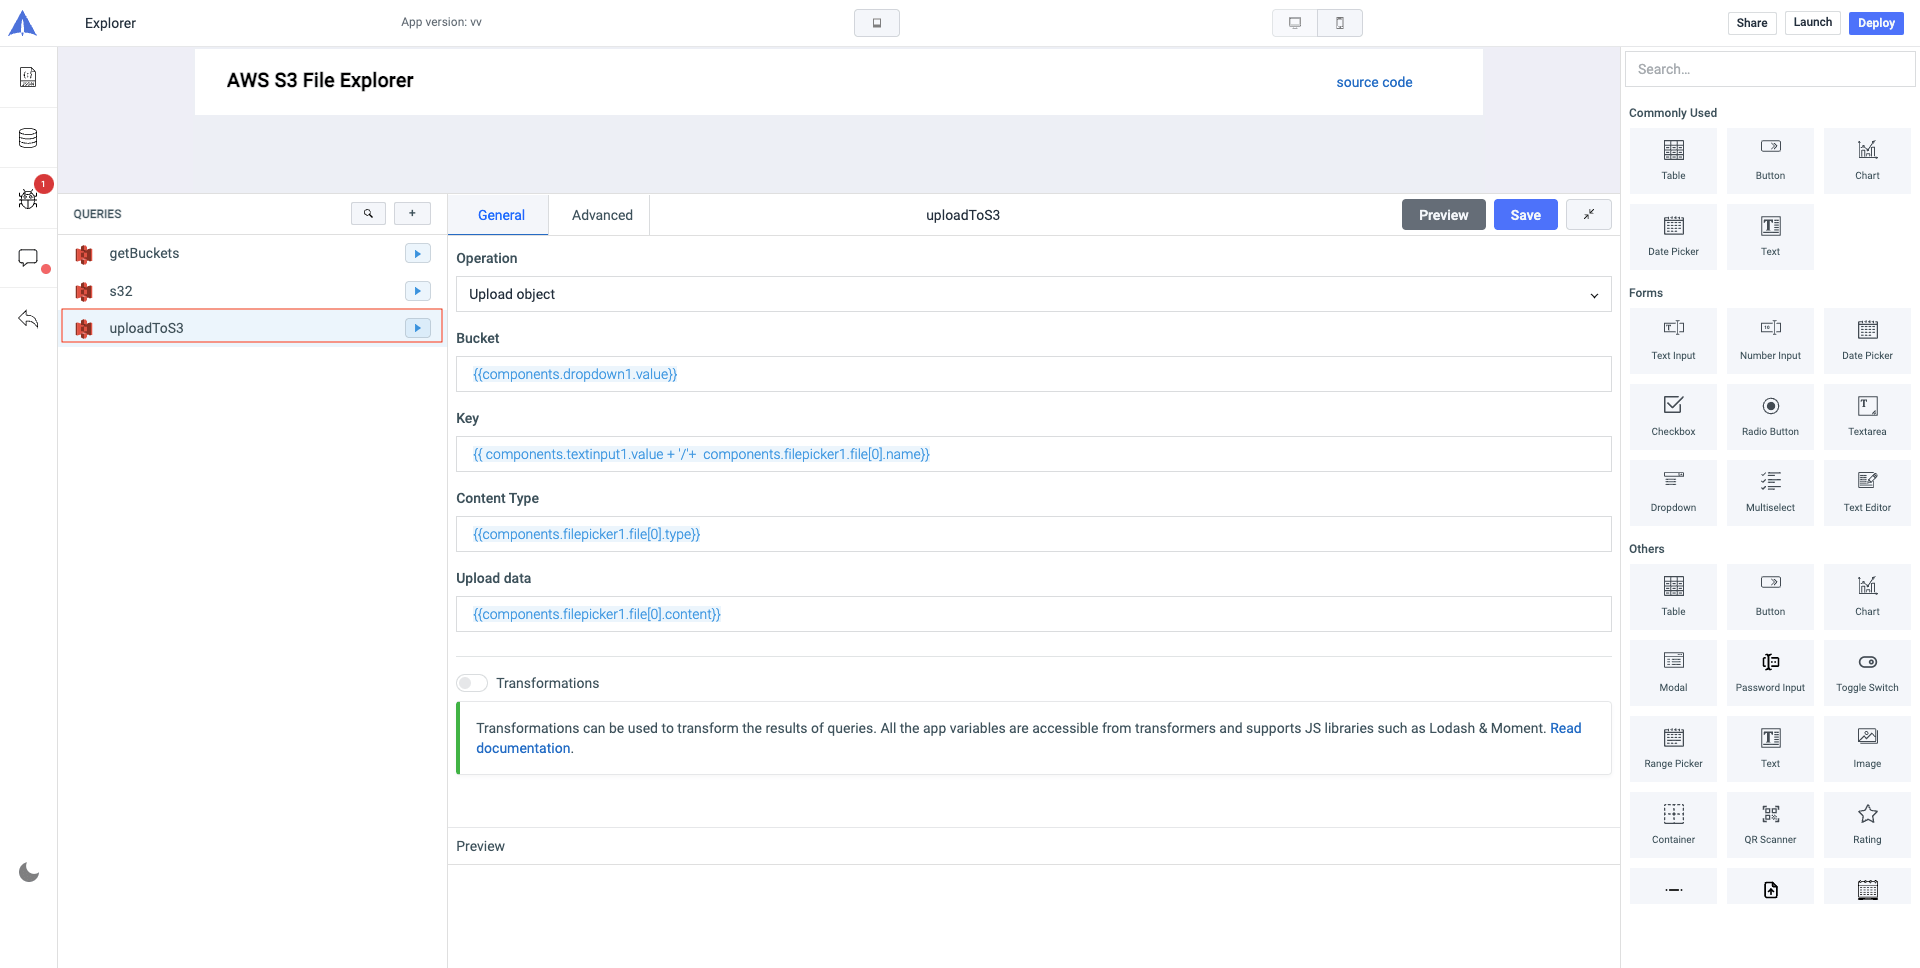Switch to the General tab
1920x968 pixels.
[501, 215]
